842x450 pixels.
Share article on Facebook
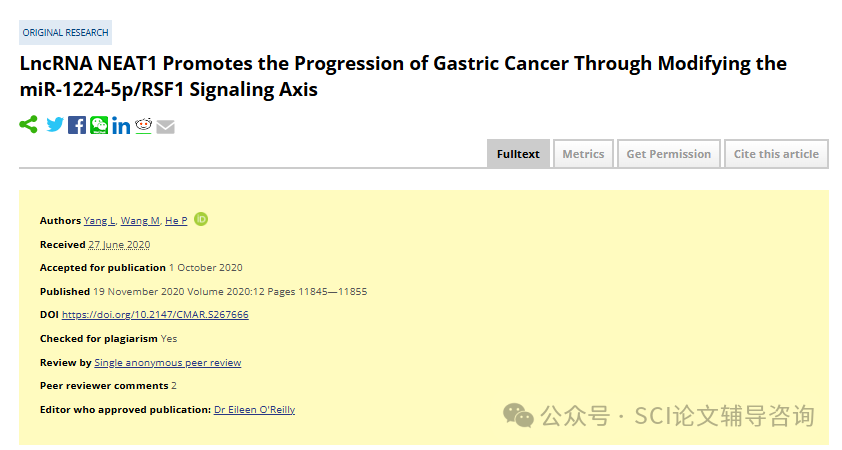click(77, 125)
